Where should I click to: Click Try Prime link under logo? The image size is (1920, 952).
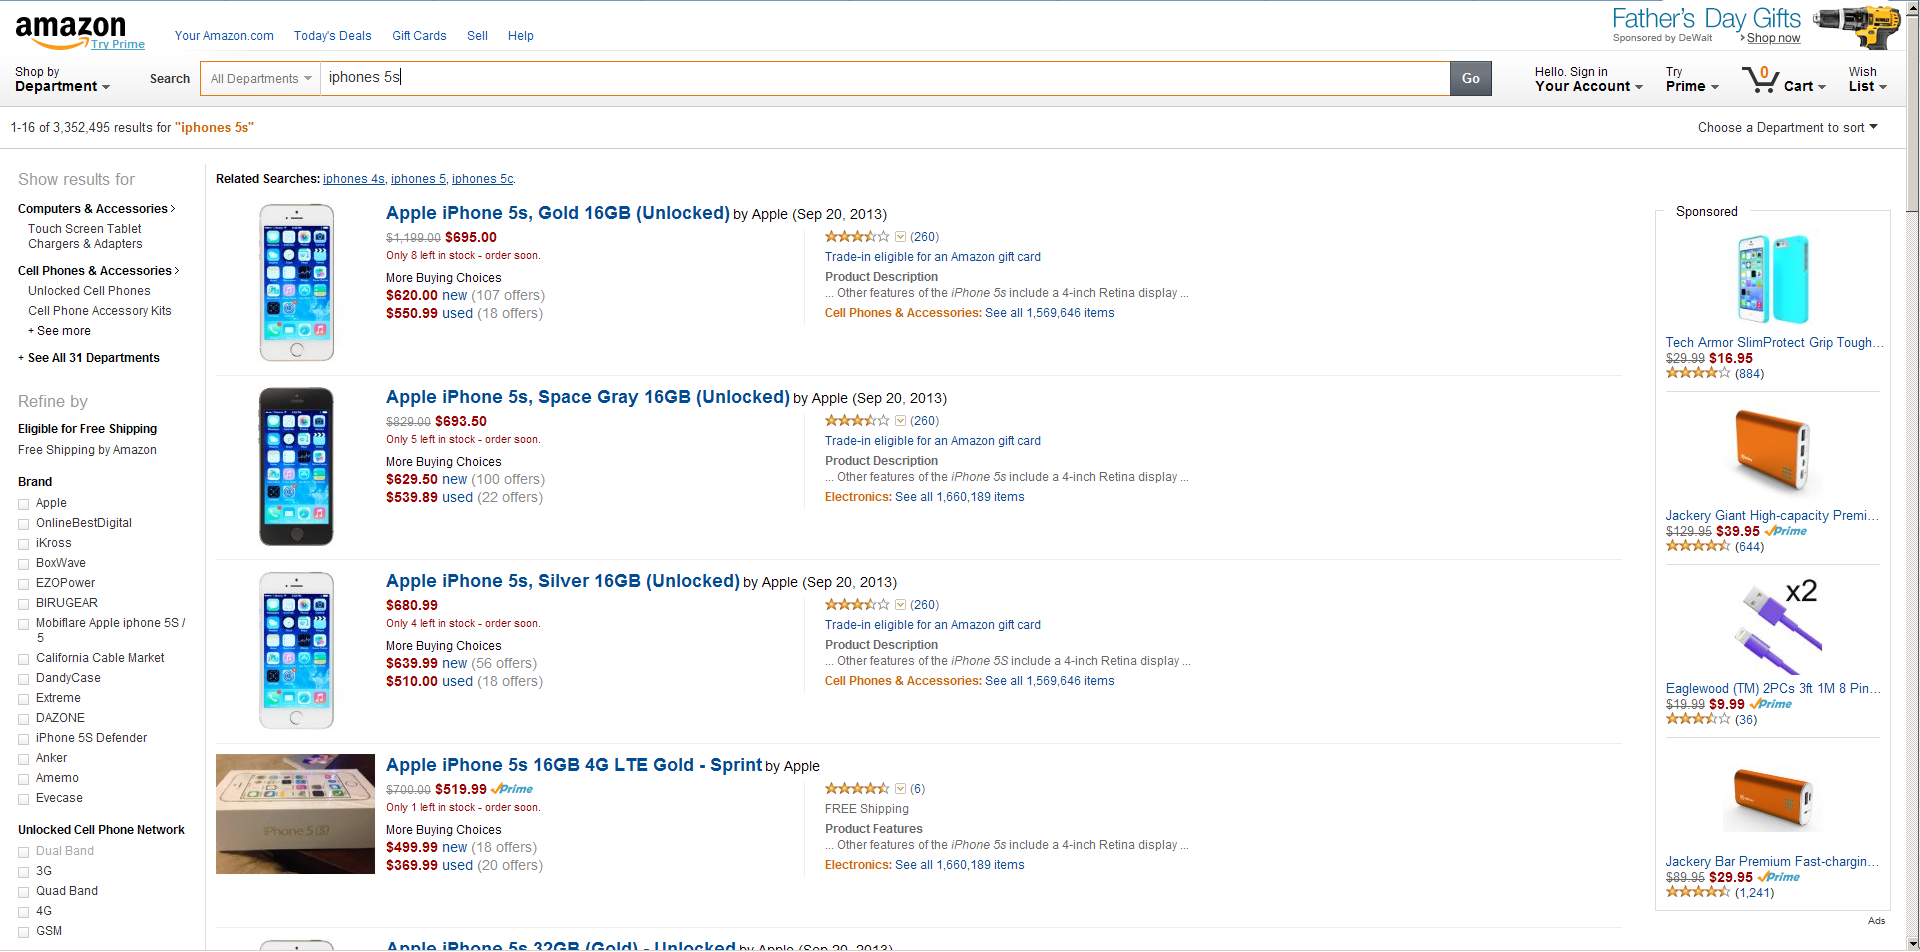(117, 44)
